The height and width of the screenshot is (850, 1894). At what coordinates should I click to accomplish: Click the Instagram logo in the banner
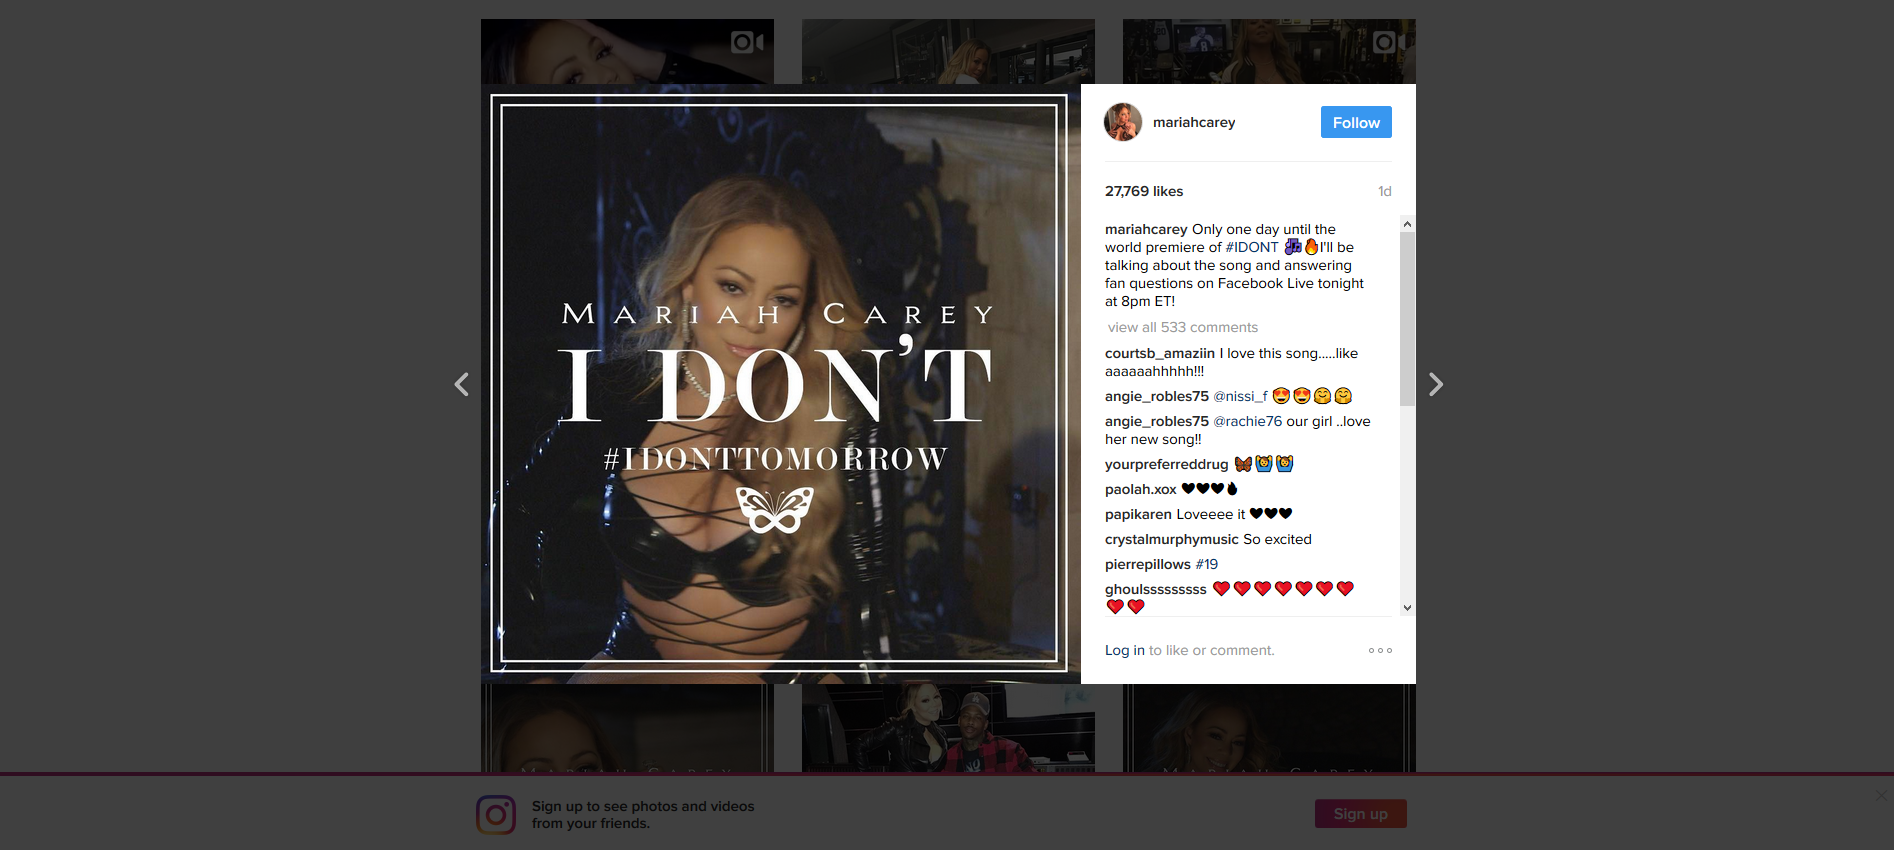click(496, 815)
